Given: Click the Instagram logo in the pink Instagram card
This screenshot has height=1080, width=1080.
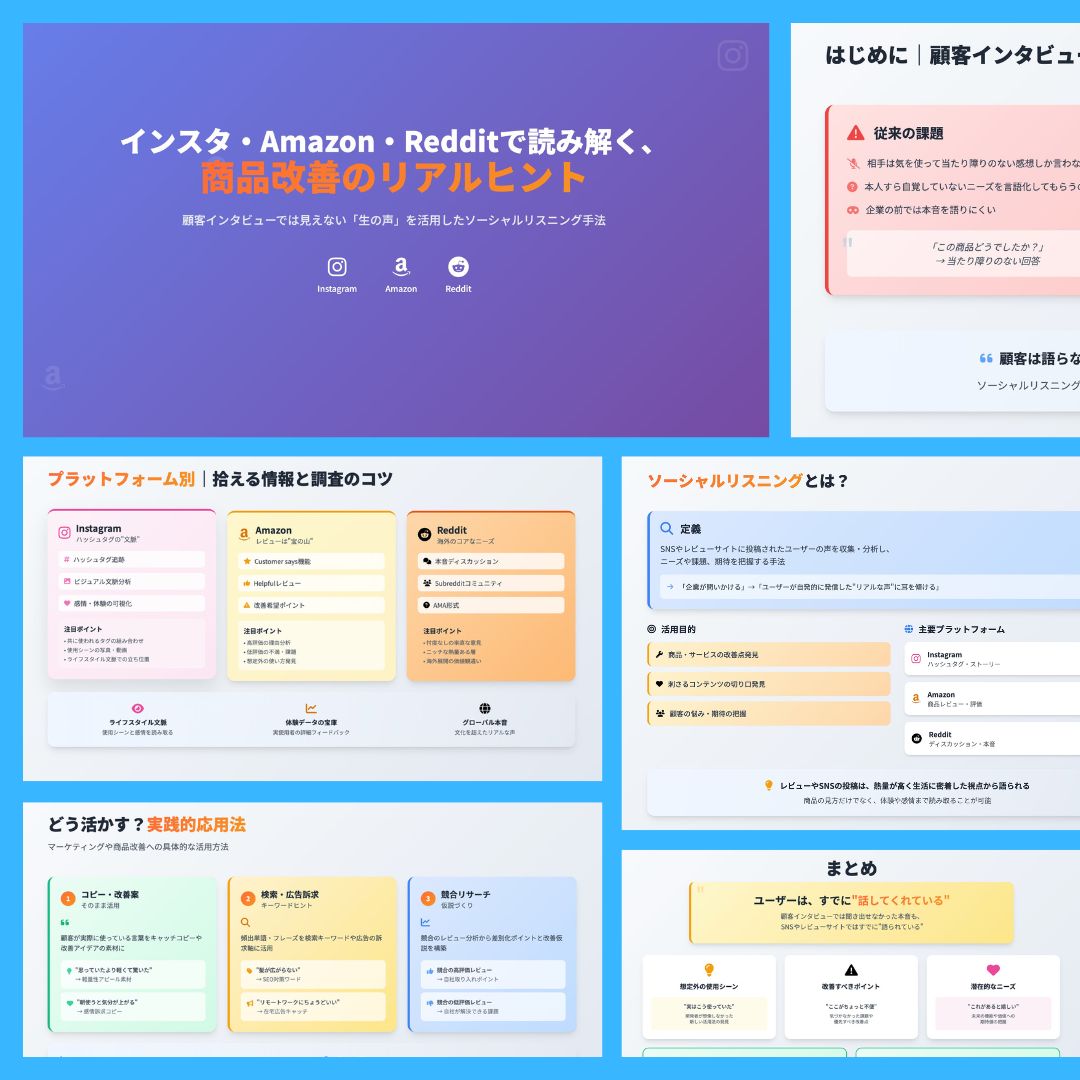Looking at the screenshot, I should coord(64,532).
